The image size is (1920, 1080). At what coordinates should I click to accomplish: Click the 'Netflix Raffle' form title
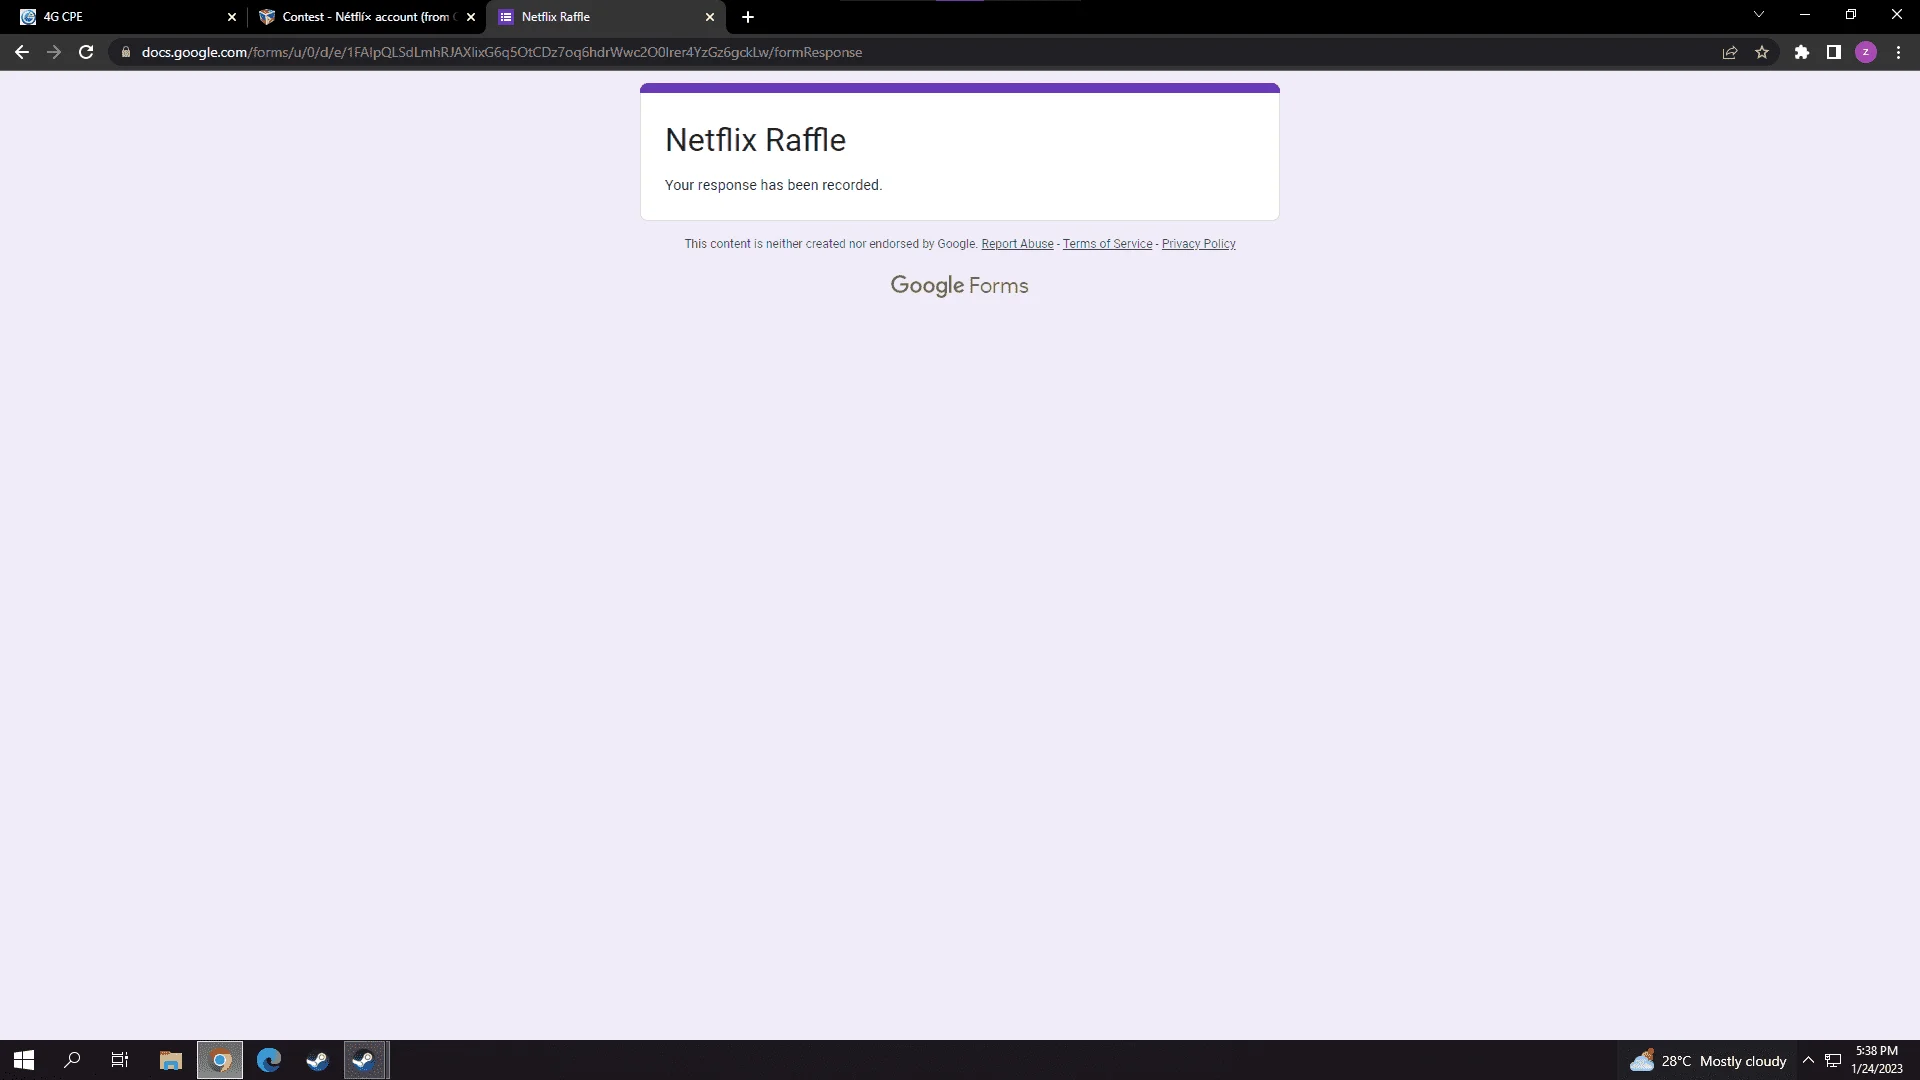click(x=755, y=140)
